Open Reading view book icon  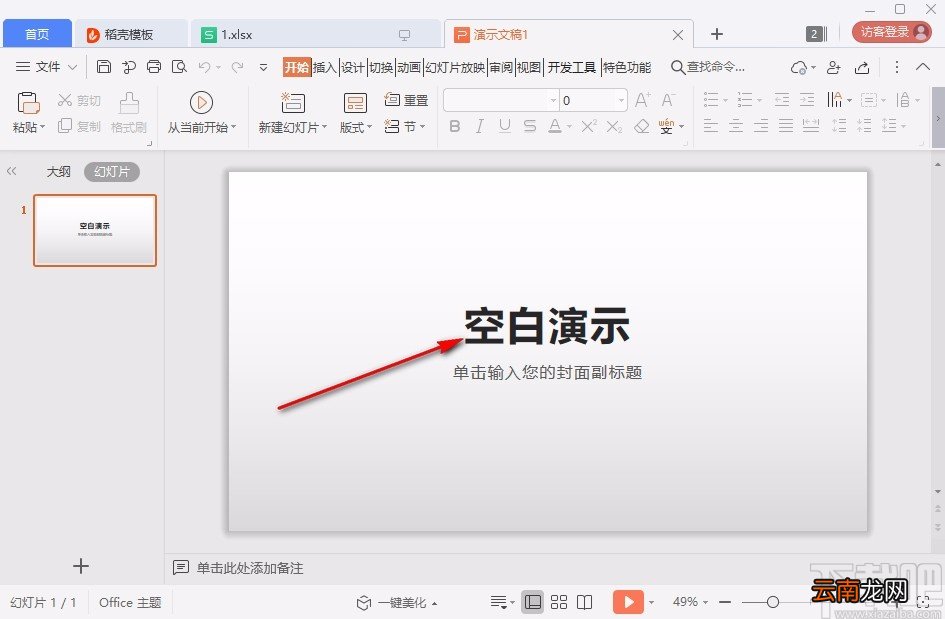pos(585,602)
